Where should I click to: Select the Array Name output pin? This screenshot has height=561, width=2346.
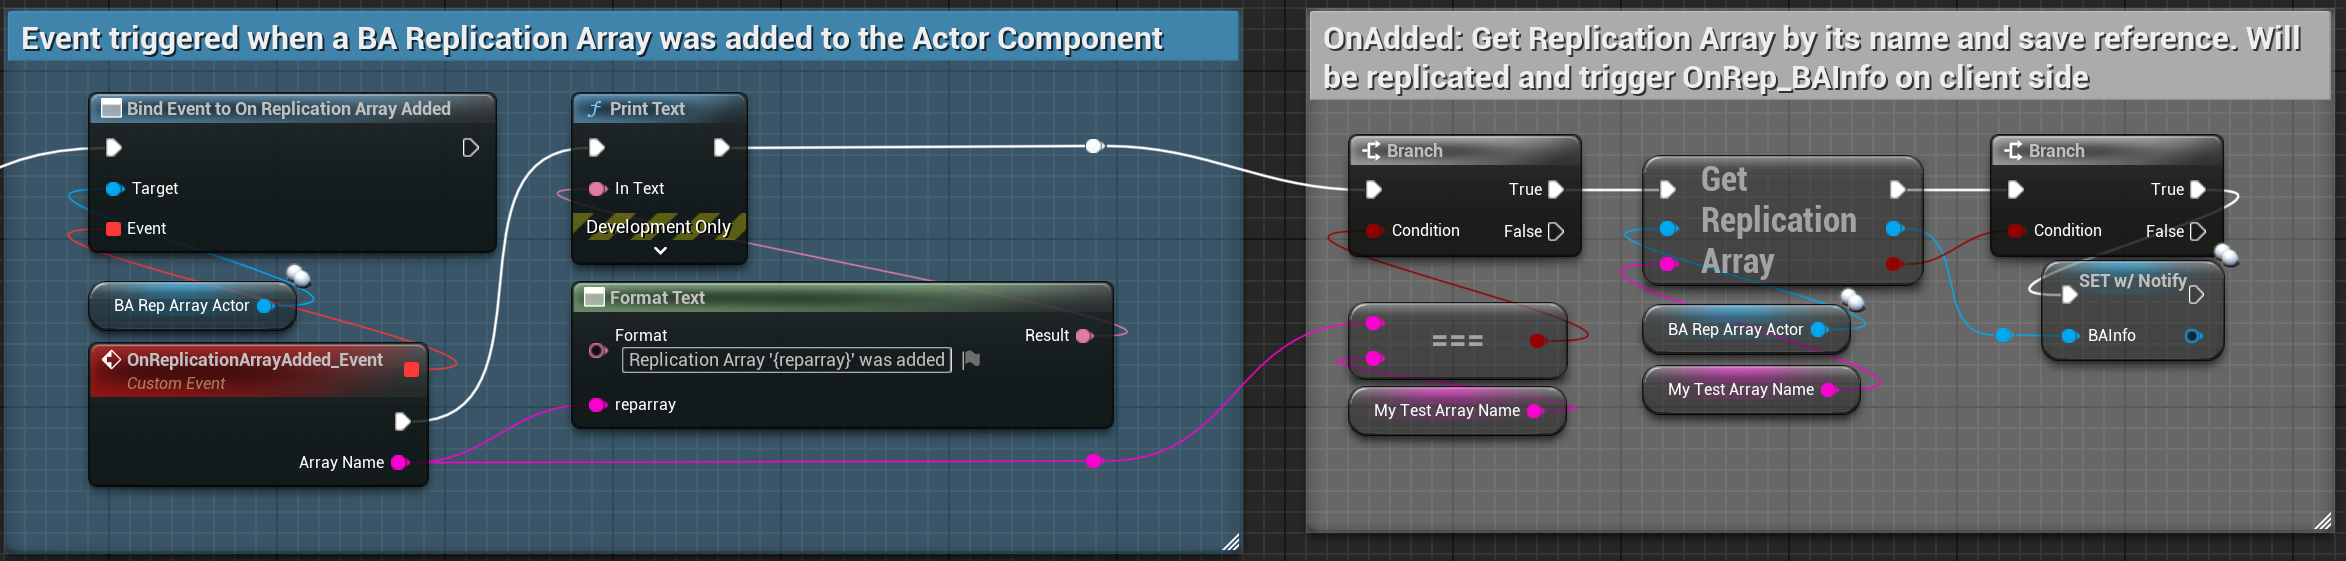(x=399, y=462)
